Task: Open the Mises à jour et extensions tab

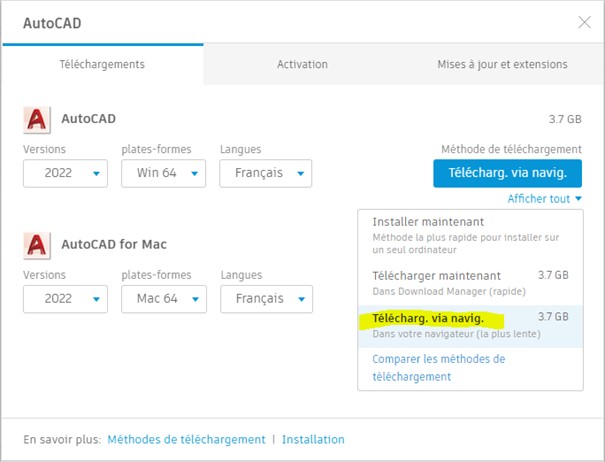Action: click(x=502, y=64)
